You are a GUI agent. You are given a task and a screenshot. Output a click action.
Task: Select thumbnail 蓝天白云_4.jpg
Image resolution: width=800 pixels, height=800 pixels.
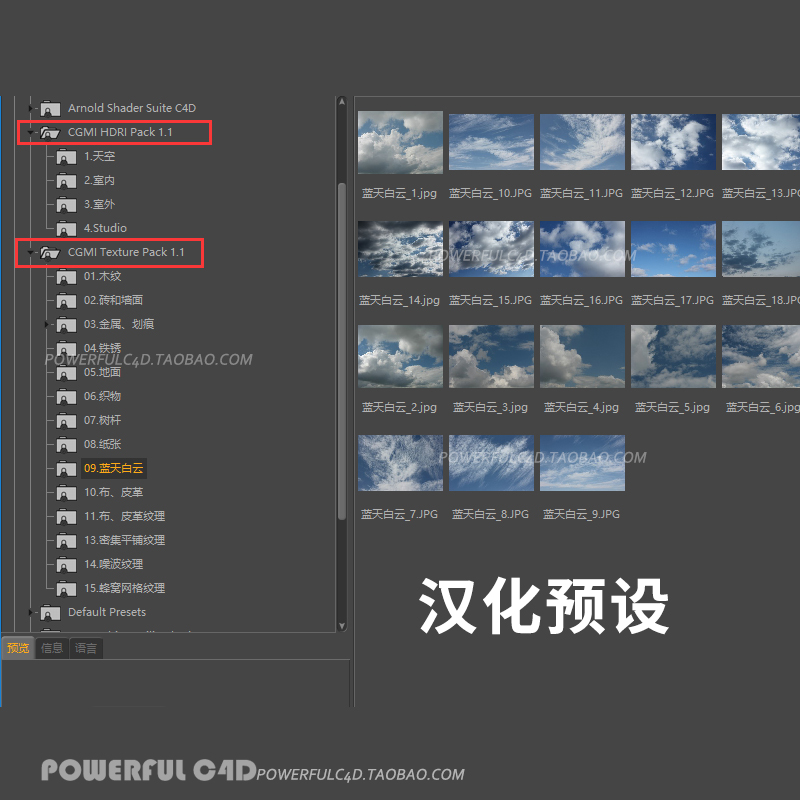tap(582, 357)
